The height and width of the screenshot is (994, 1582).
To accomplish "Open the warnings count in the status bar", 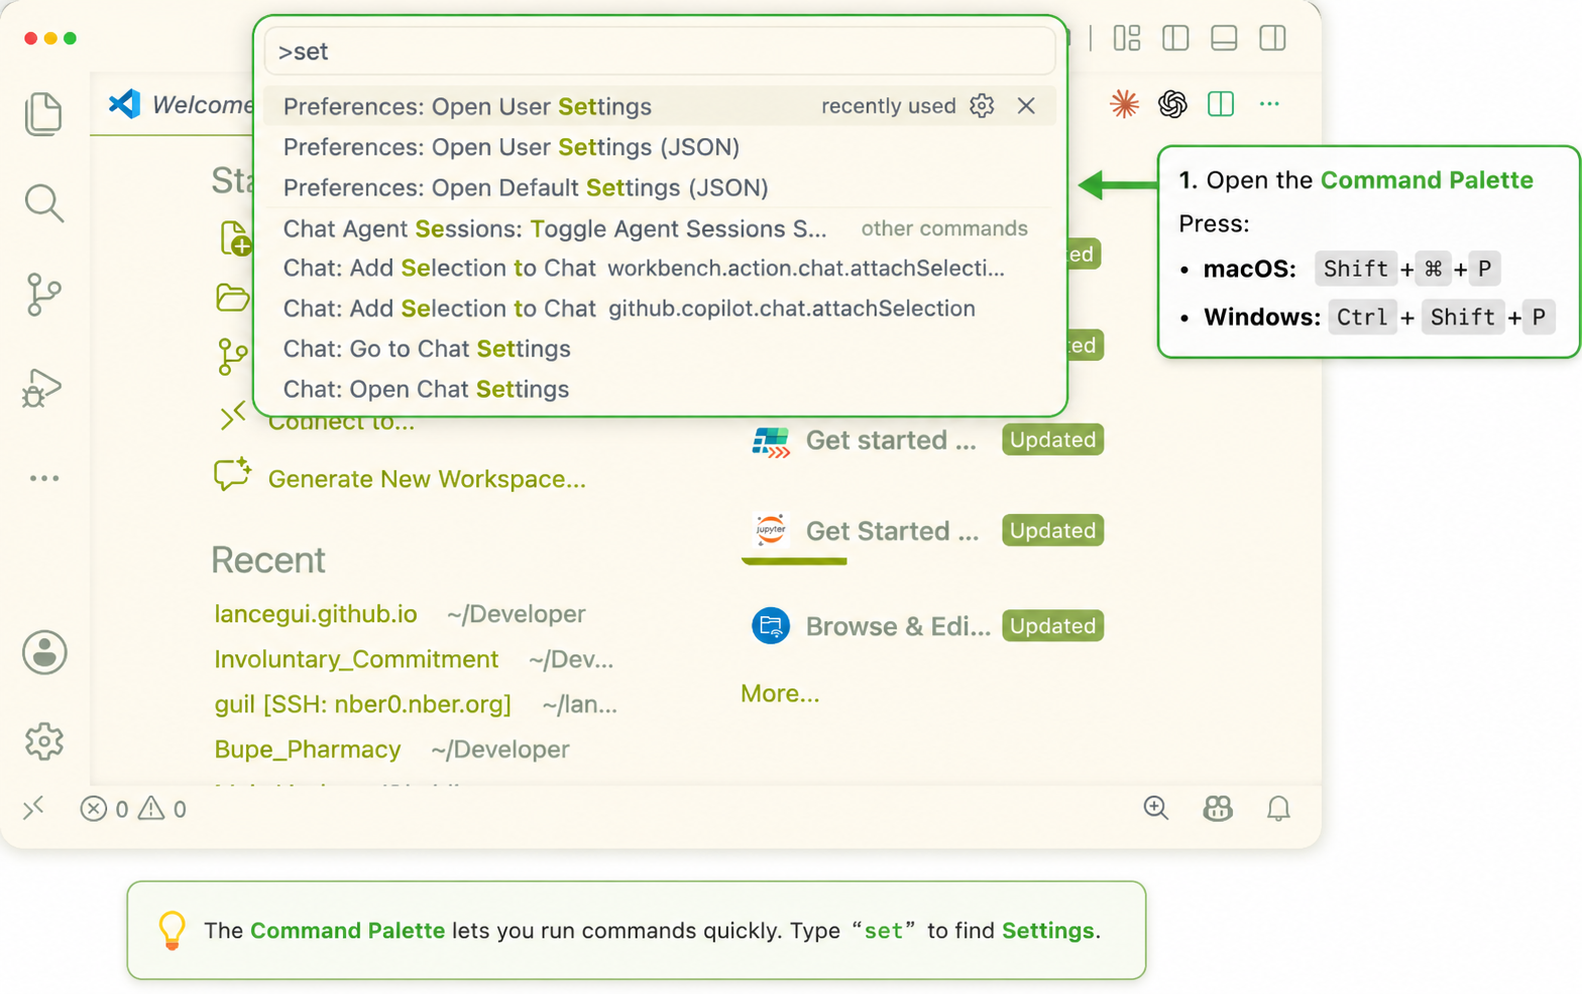I will tap(162, 809).
